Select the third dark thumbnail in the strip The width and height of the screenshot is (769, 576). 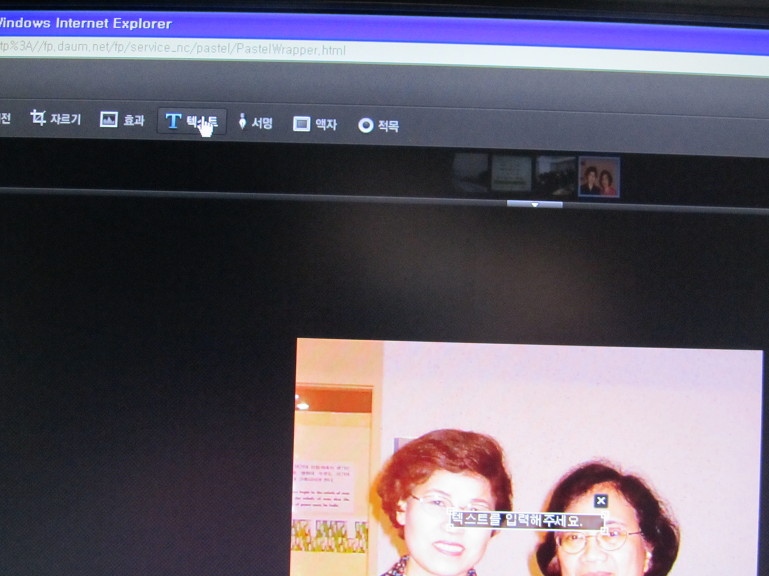tap(556, 175)
